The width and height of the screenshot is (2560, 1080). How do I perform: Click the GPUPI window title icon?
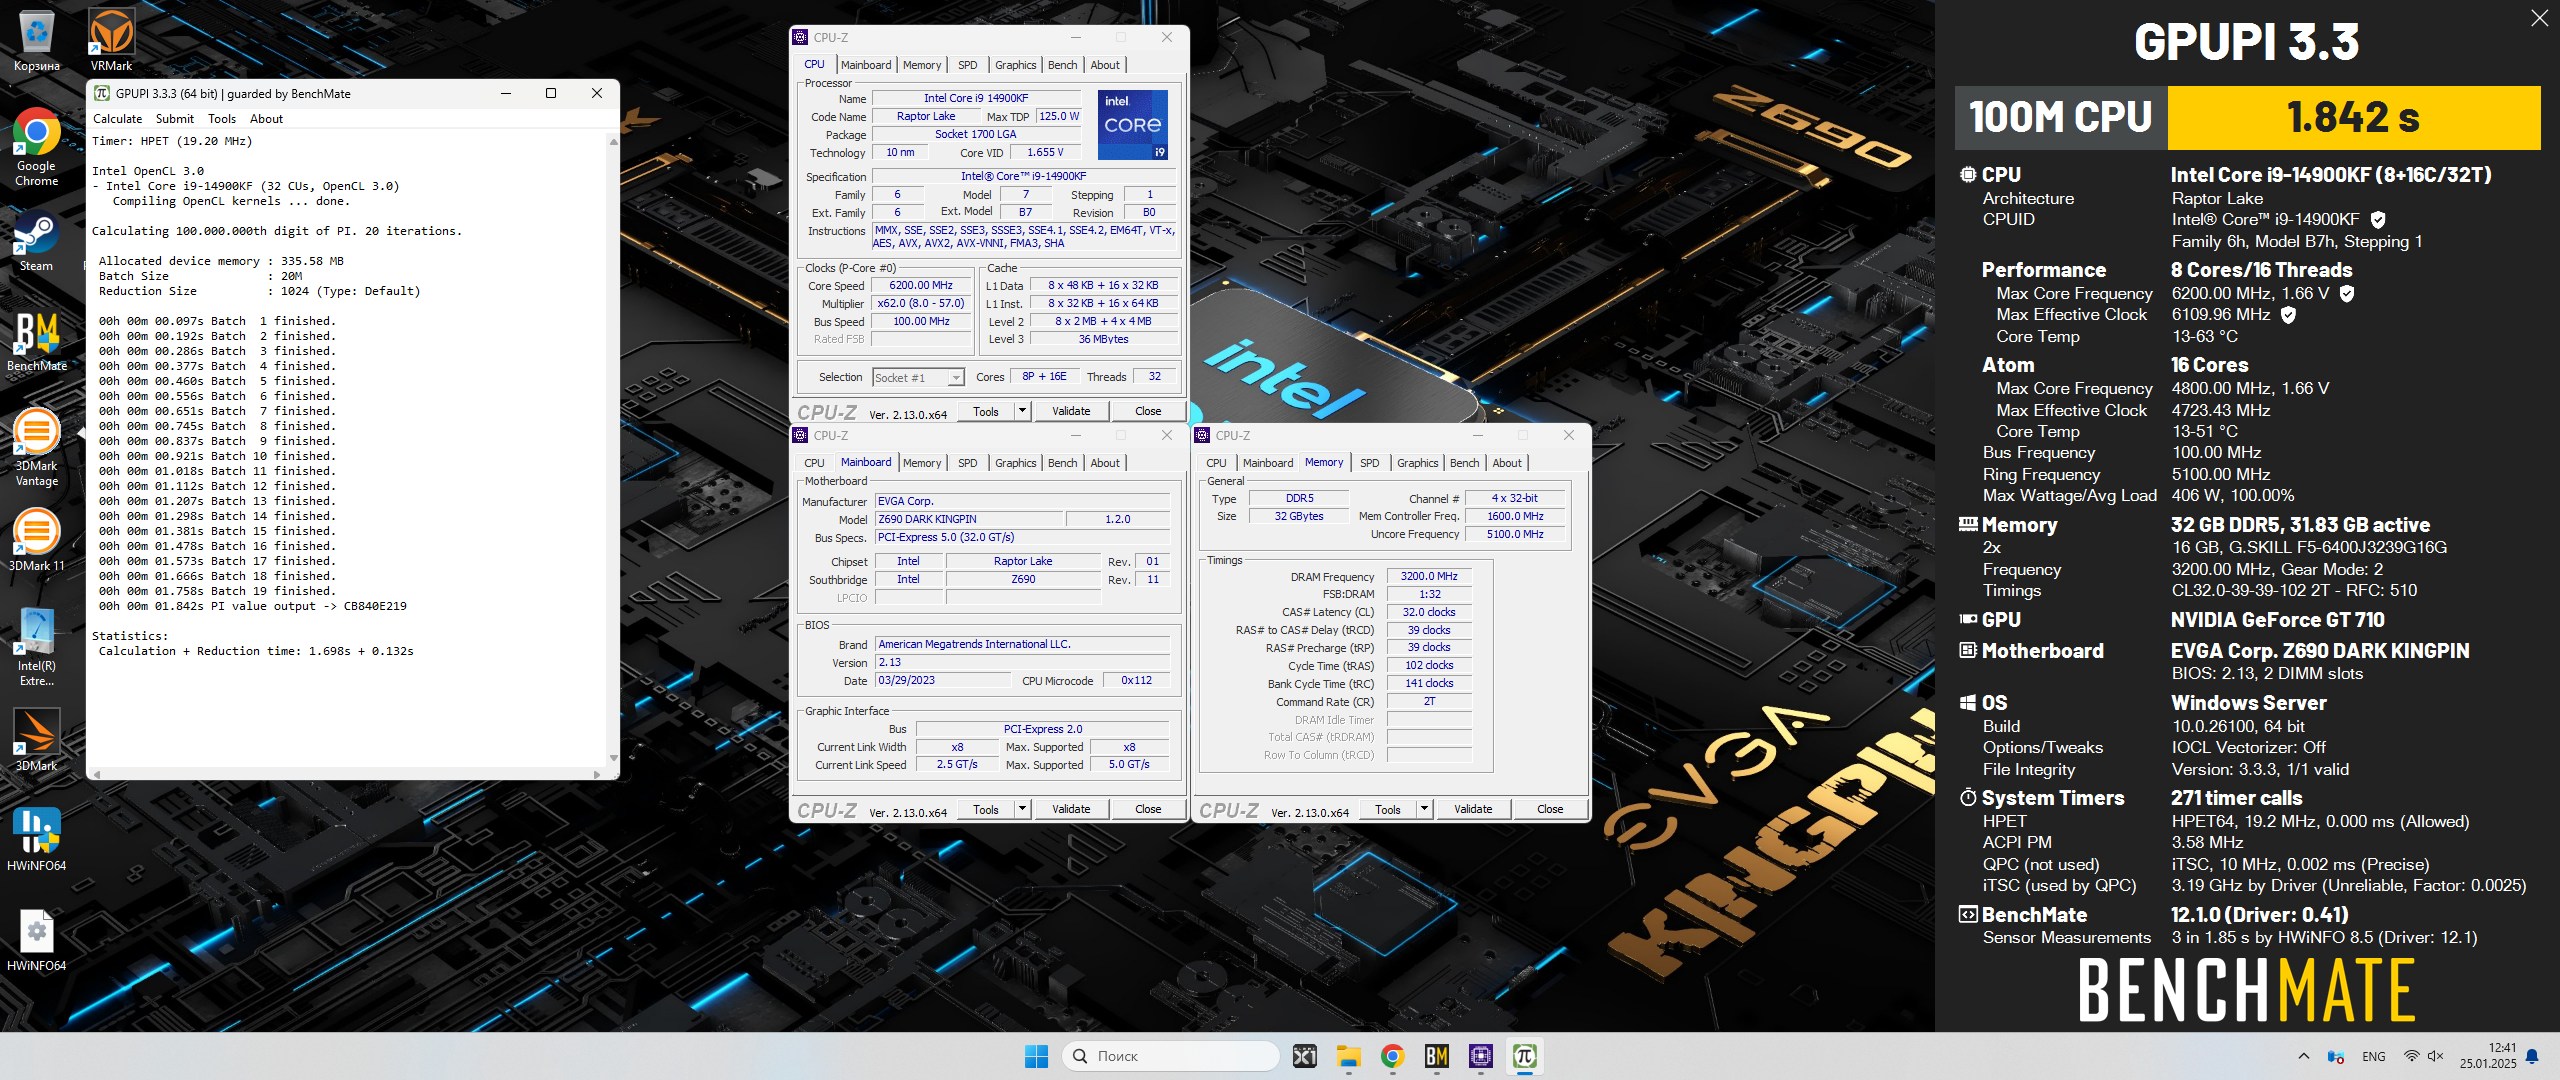point(101,93)
